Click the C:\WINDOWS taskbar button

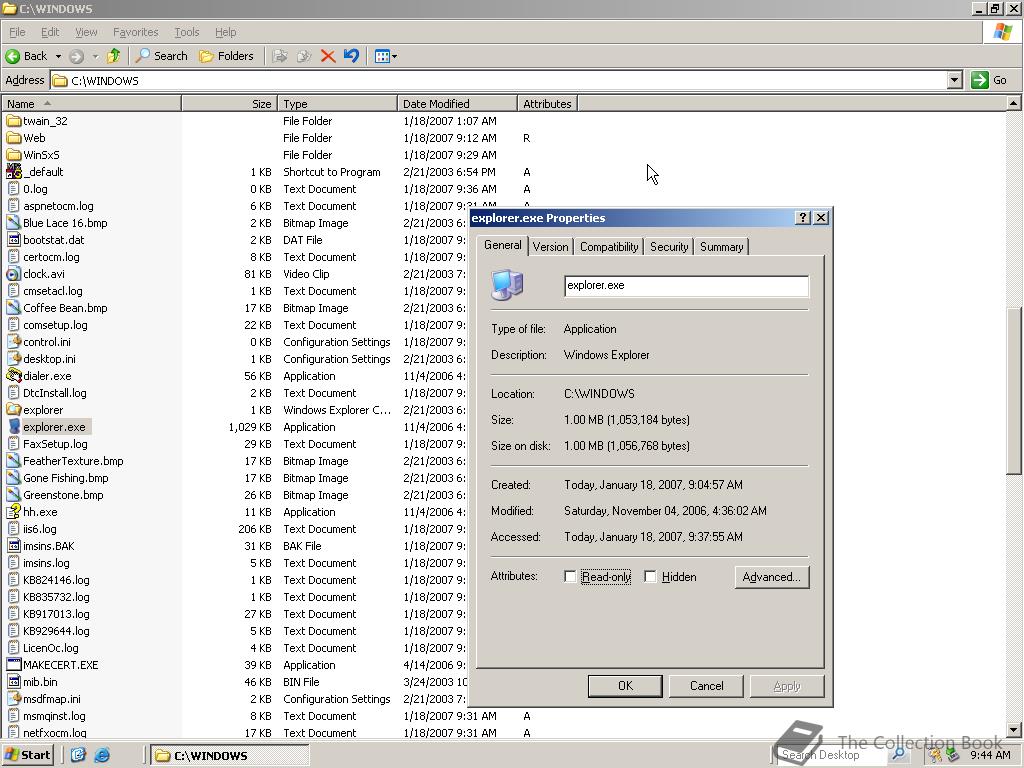click(230, 756)
